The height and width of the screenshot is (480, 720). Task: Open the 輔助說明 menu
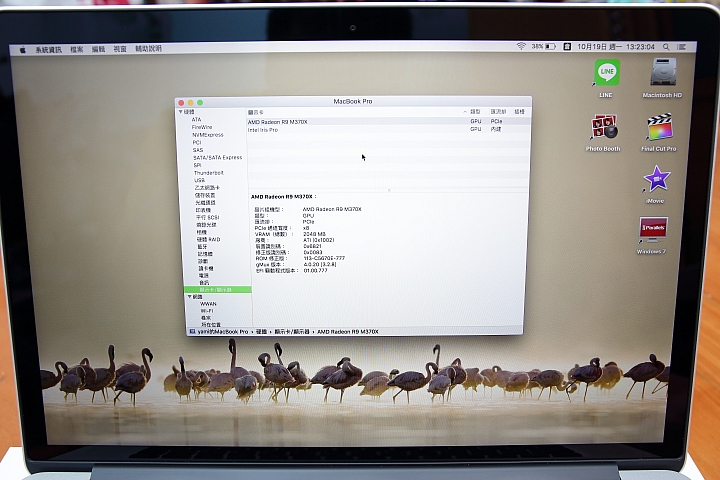(148, 48)
